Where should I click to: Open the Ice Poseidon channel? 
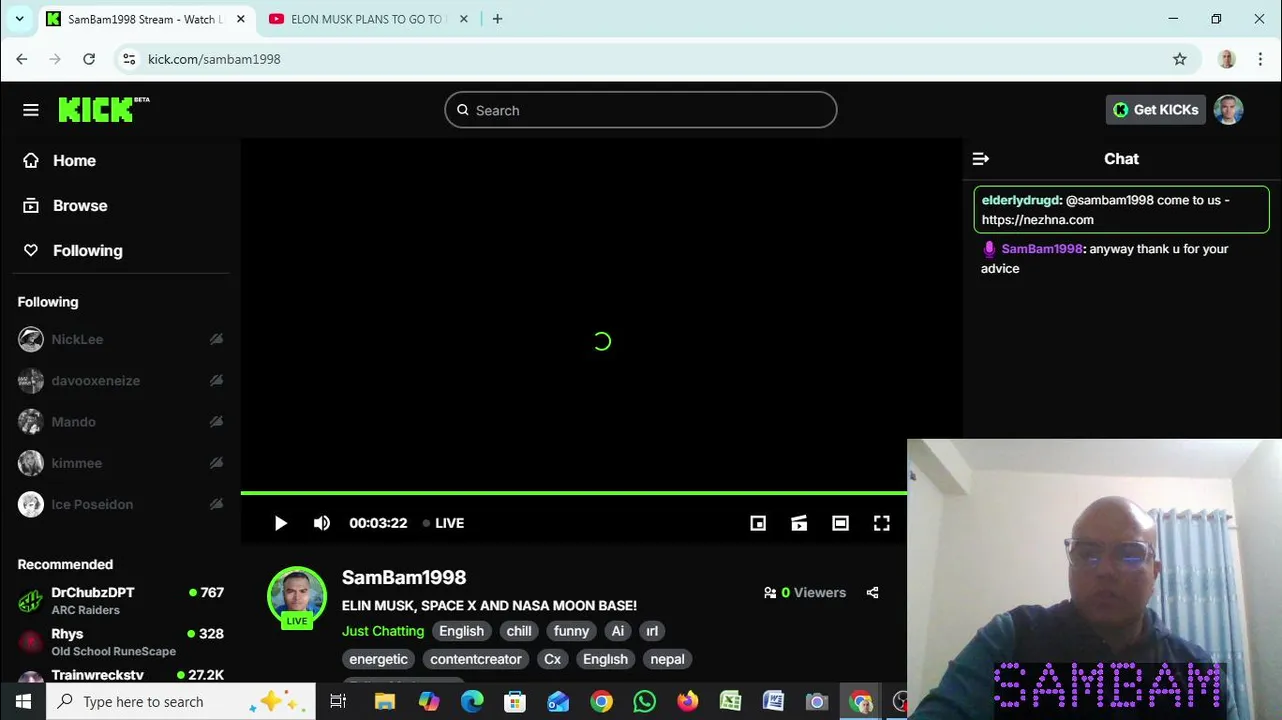[x=91, y=504]
